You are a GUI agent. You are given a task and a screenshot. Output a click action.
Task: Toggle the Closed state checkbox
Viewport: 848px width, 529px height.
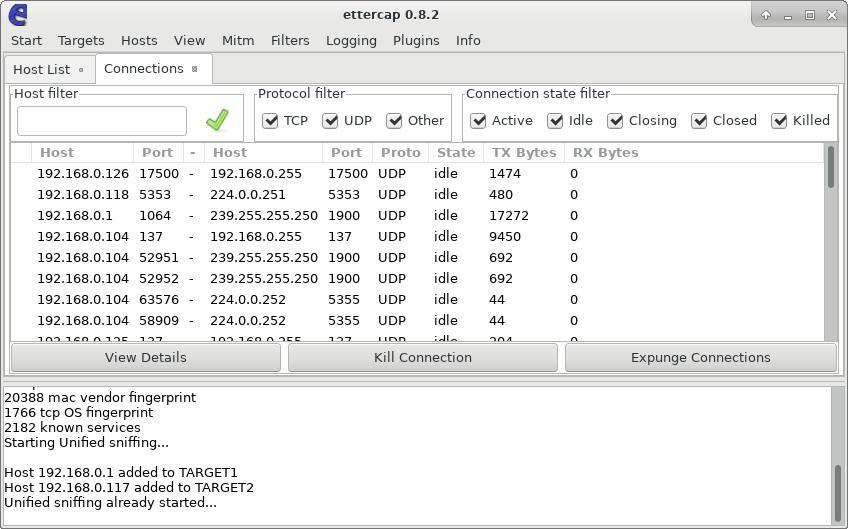point(699,121)
